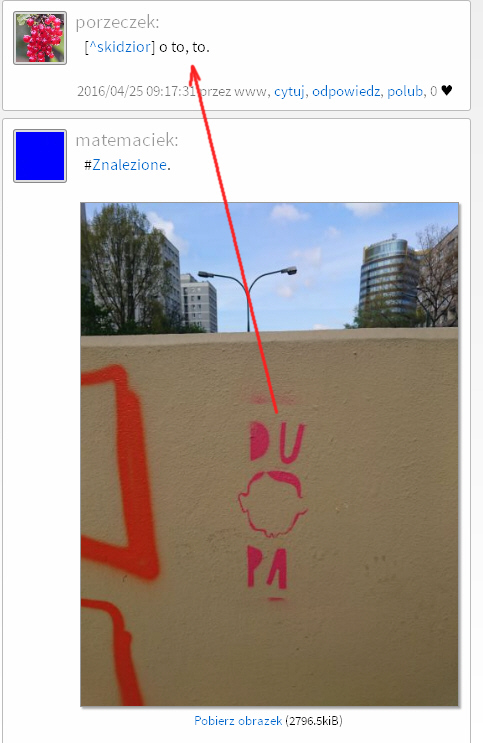Viewport: 483px width, 743px height.
Task: Click the pink DUPA stencil in photo
Action: [x=273, y=506]
